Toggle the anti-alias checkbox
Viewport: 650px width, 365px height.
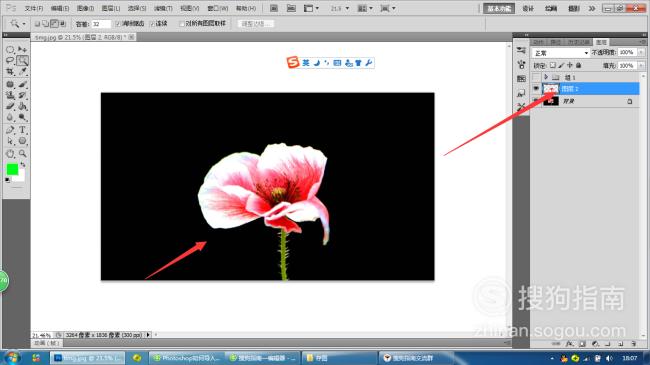click(118, 24)
